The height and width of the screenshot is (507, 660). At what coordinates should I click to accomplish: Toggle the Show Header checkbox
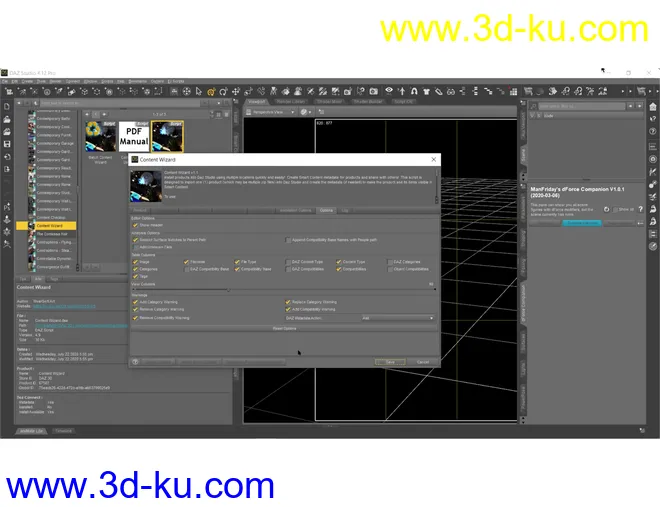click(136, 225)
